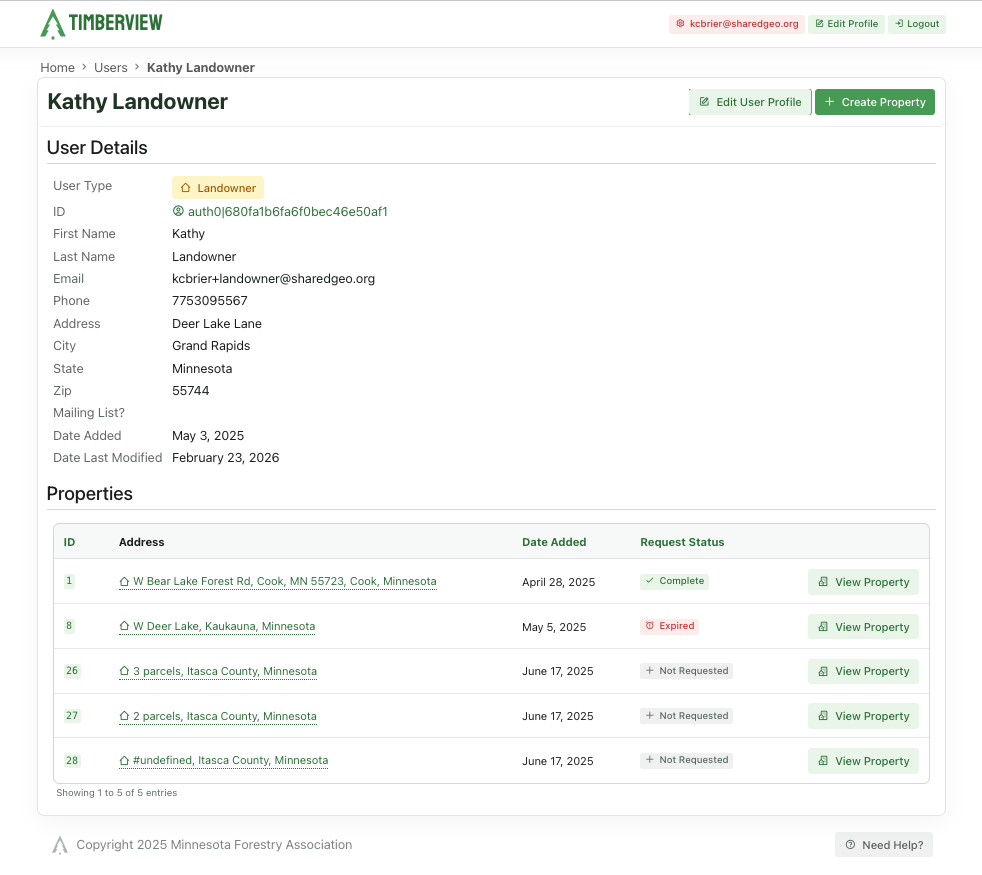Click the date February 23, 2026
The height and width of the screenshot is (875, 982).
pyautogui.click(x=225, y=458)
